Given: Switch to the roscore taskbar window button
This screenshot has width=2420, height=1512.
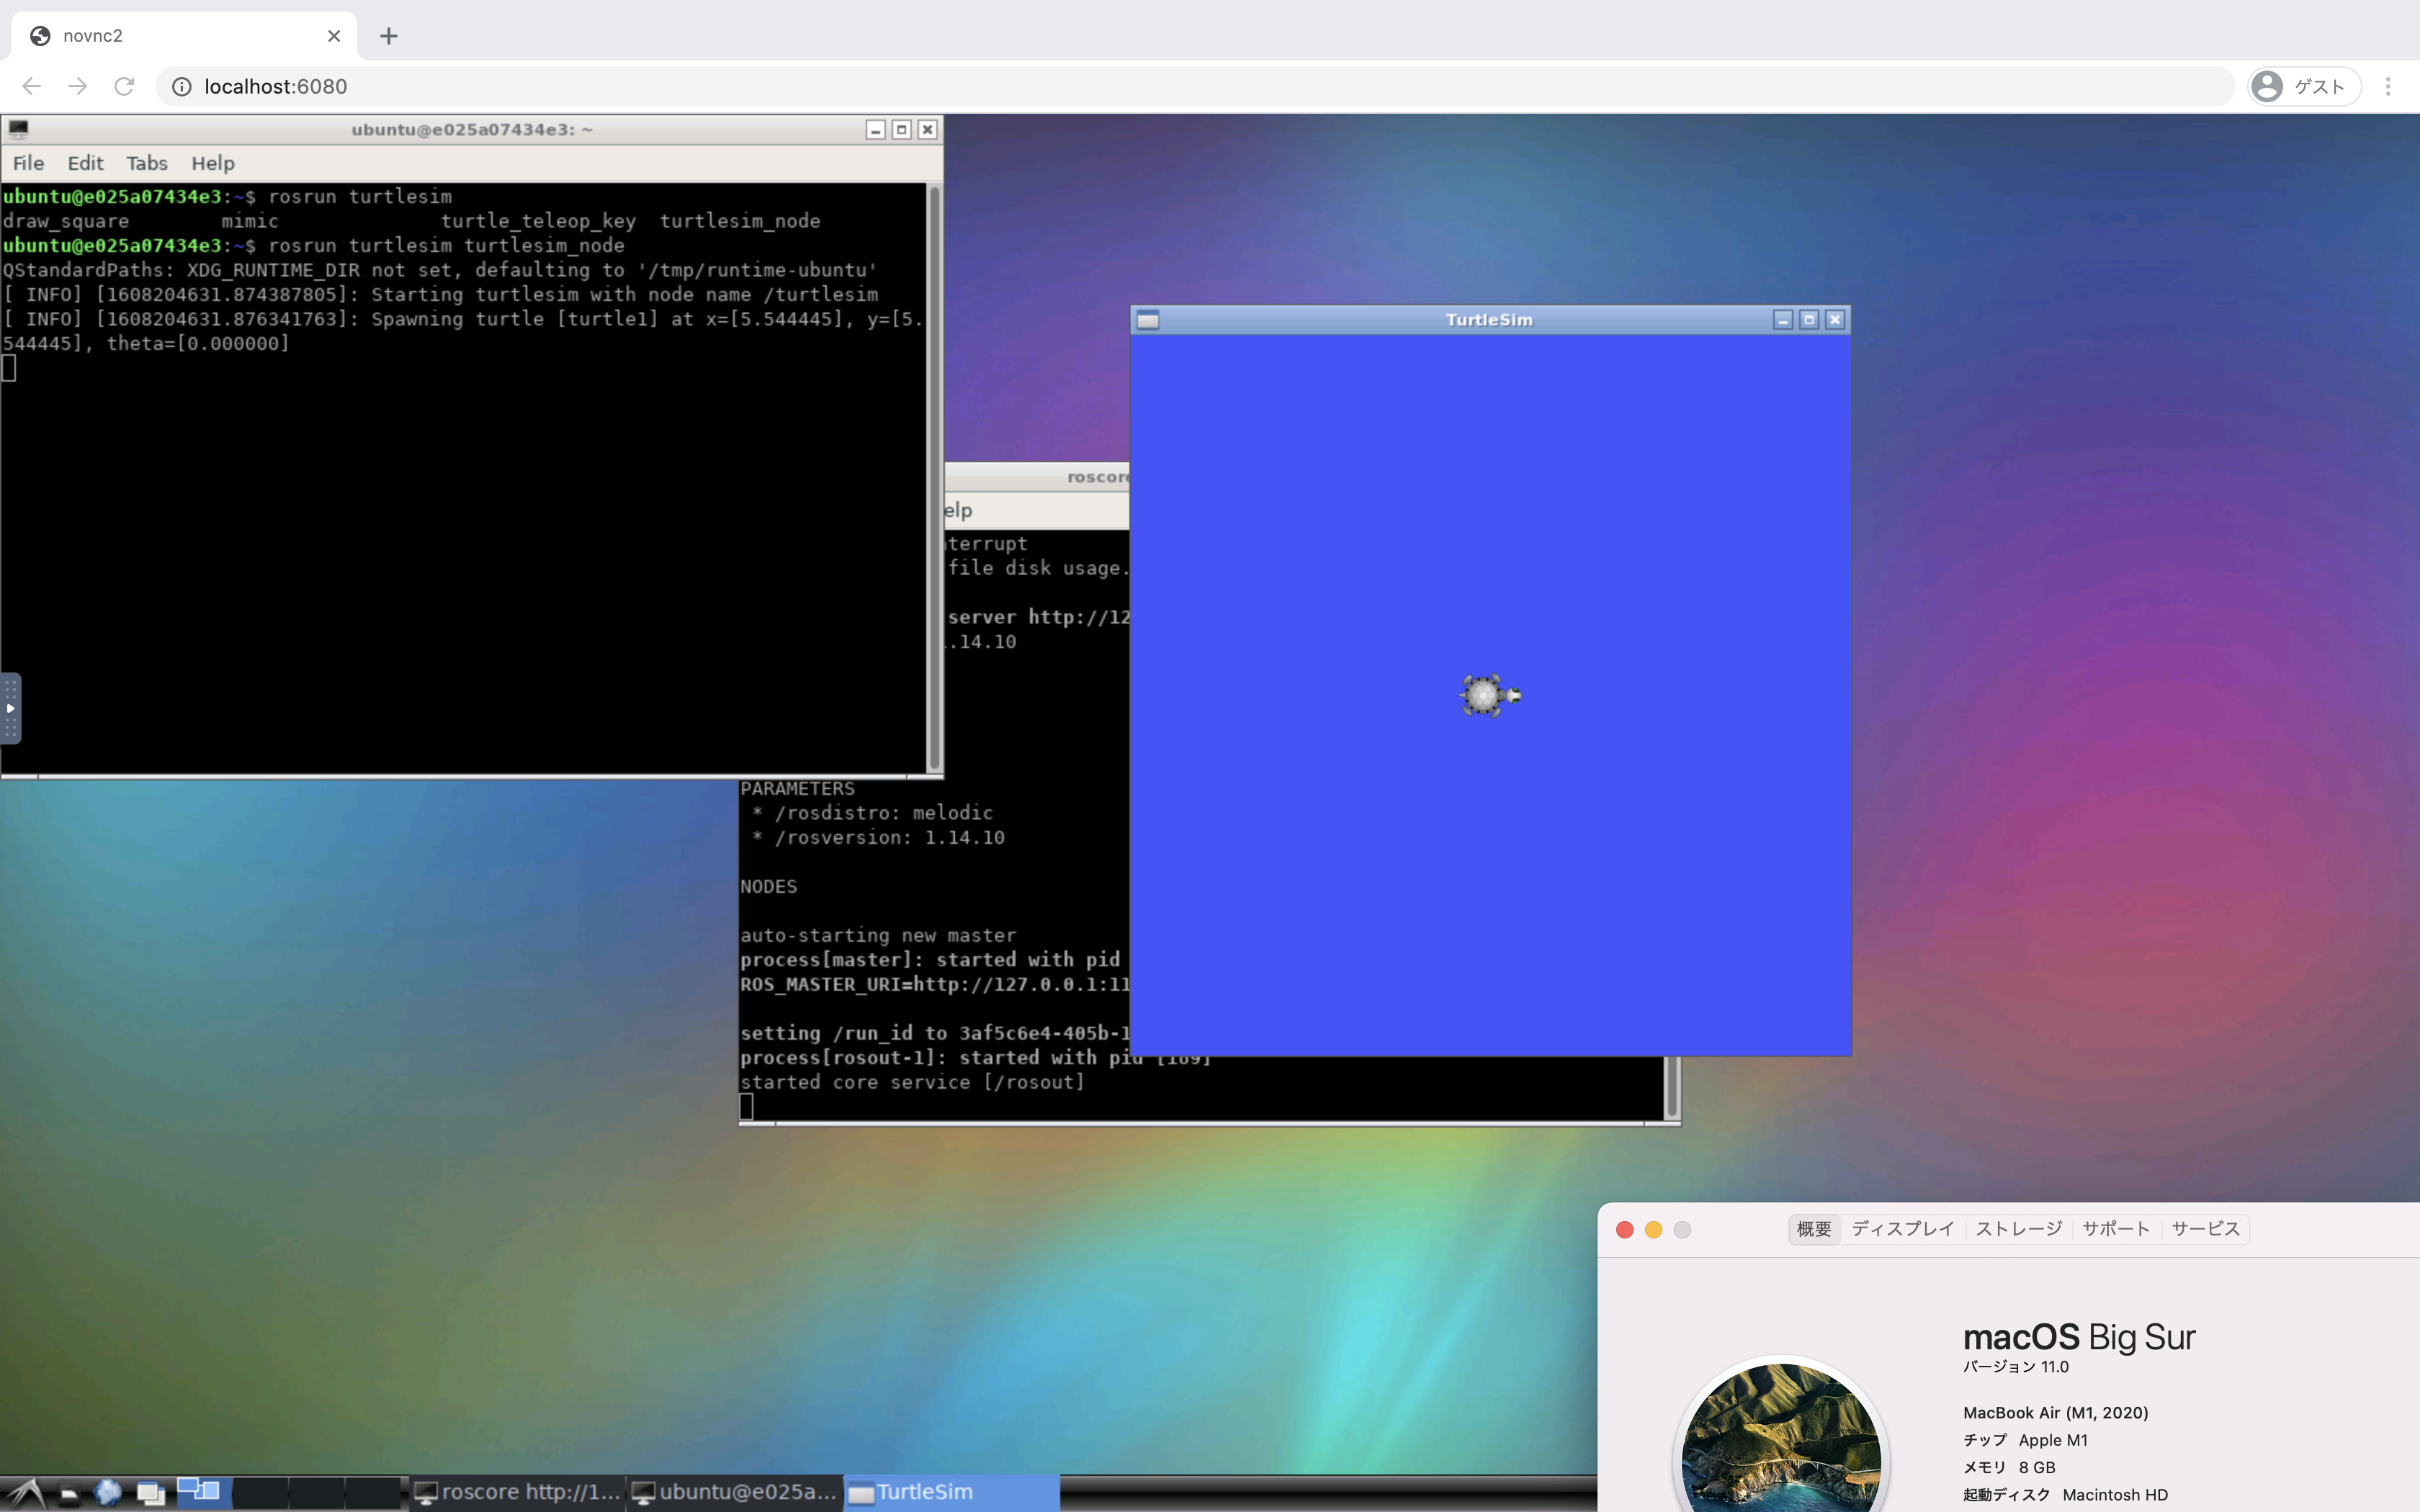Looking at the screenshot, I should (518, 1493).
